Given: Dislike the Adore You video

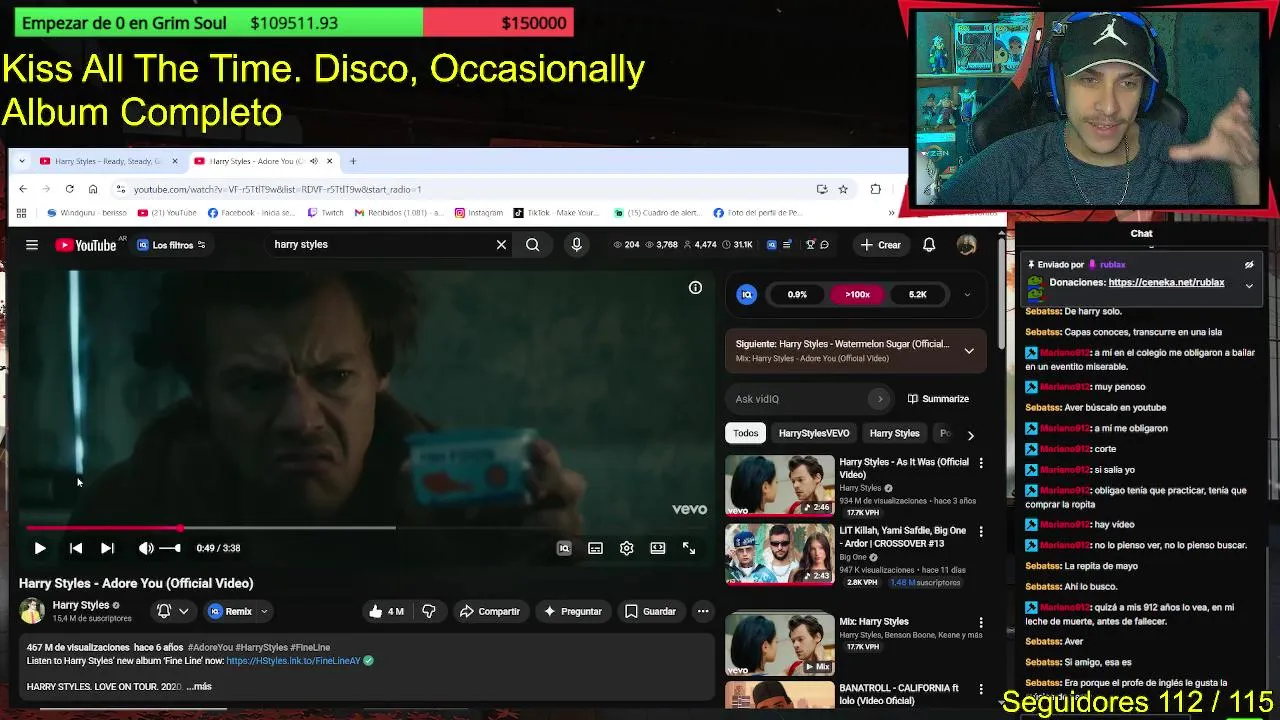Looking at the screenshot, I should coord(429,611).
